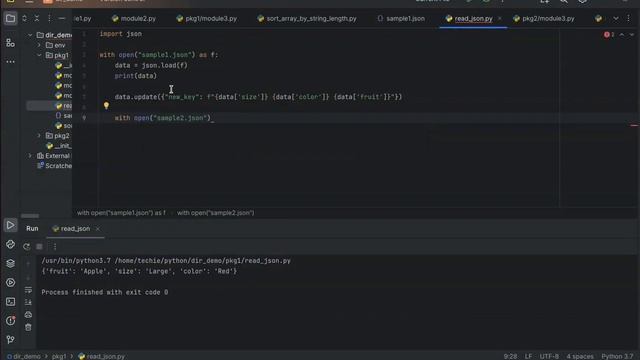
Task: Click the Run panel title label
Action: (32, 229)
